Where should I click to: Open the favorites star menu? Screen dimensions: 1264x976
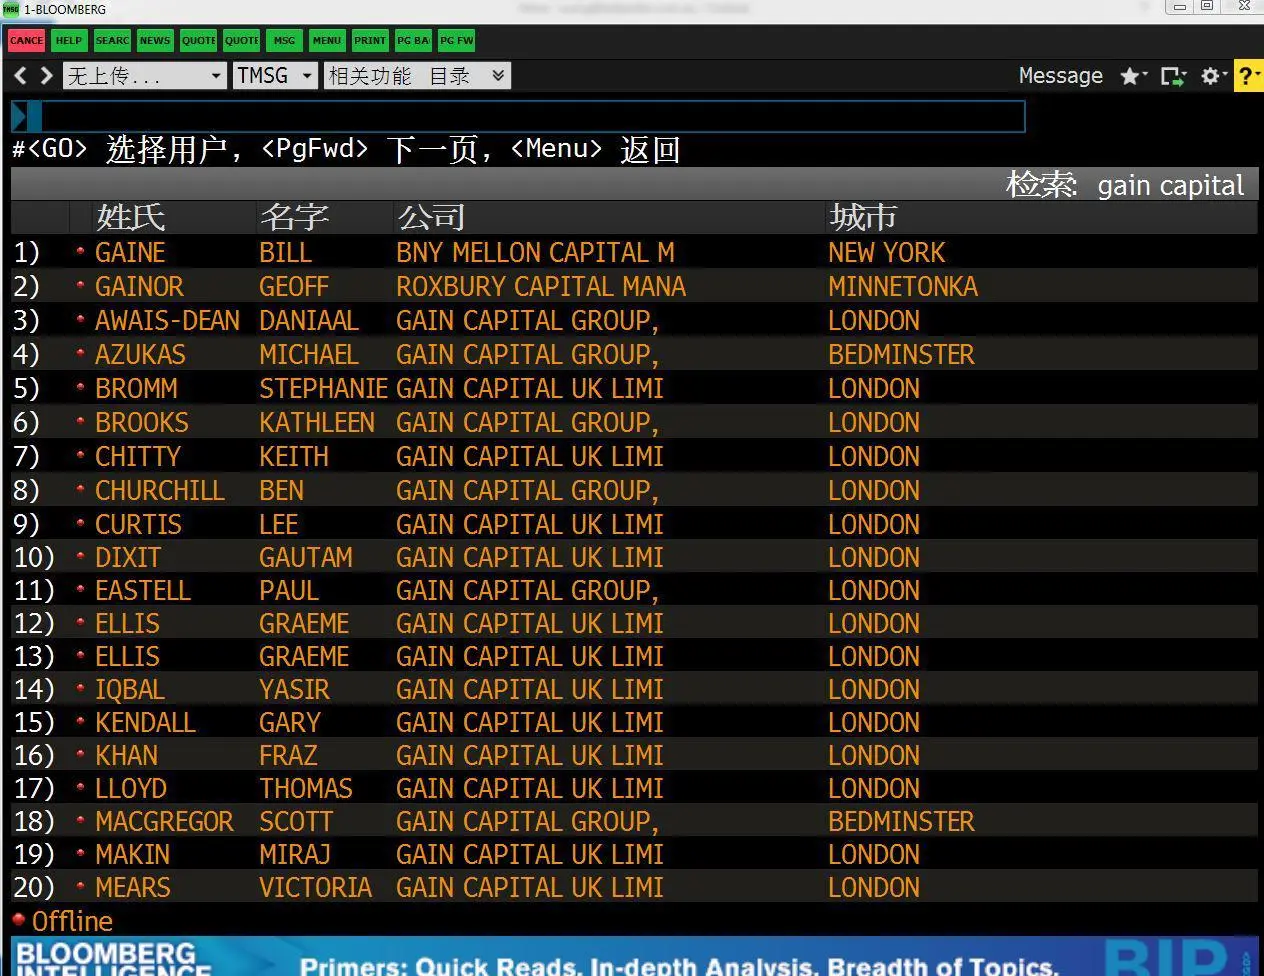1133,76
